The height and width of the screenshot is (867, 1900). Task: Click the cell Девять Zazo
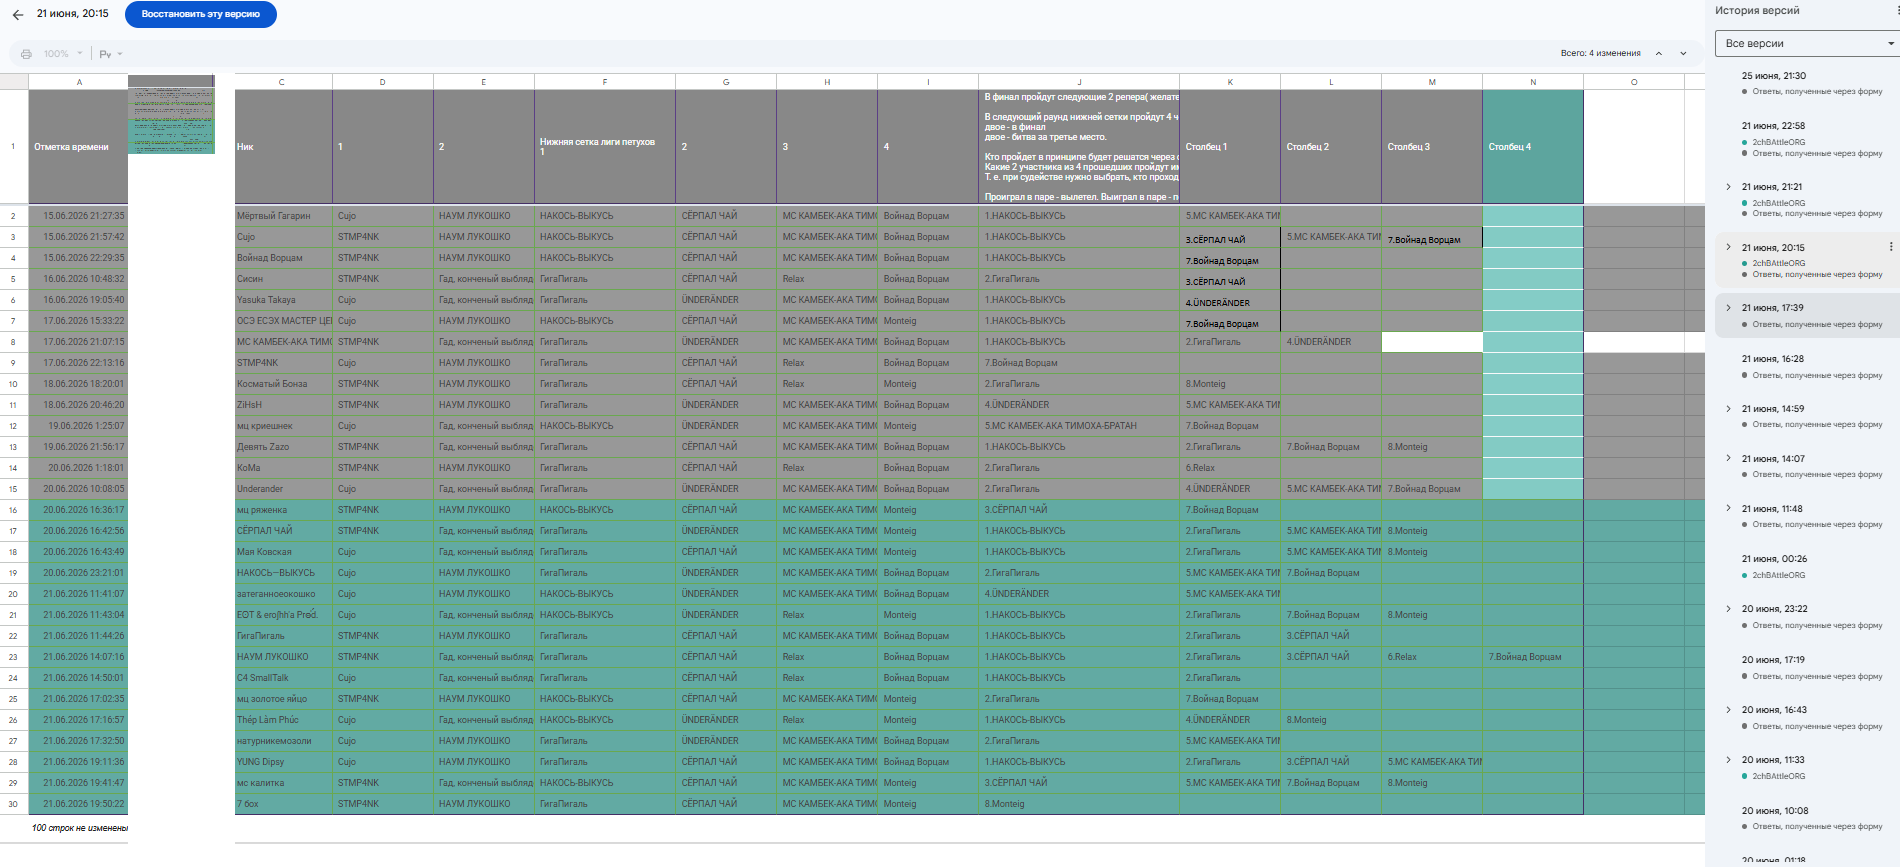pos(283,447)
